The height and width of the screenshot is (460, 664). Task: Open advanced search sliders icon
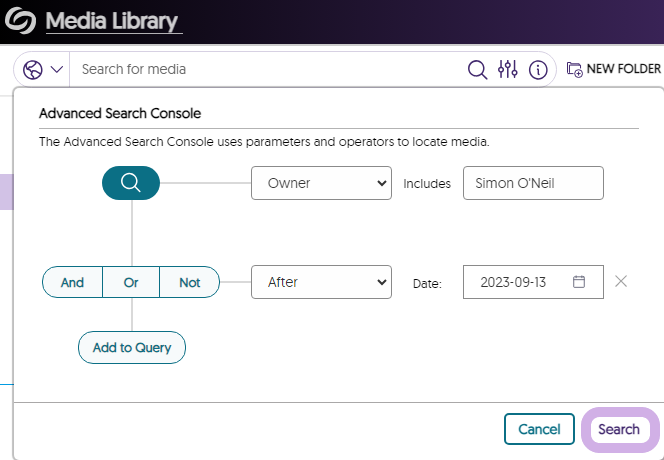pos(508,69)
